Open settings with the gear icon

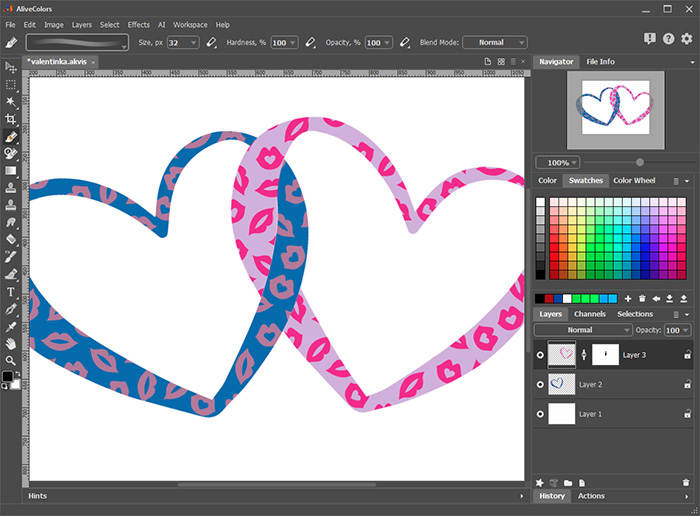click(x=686, y=39)
